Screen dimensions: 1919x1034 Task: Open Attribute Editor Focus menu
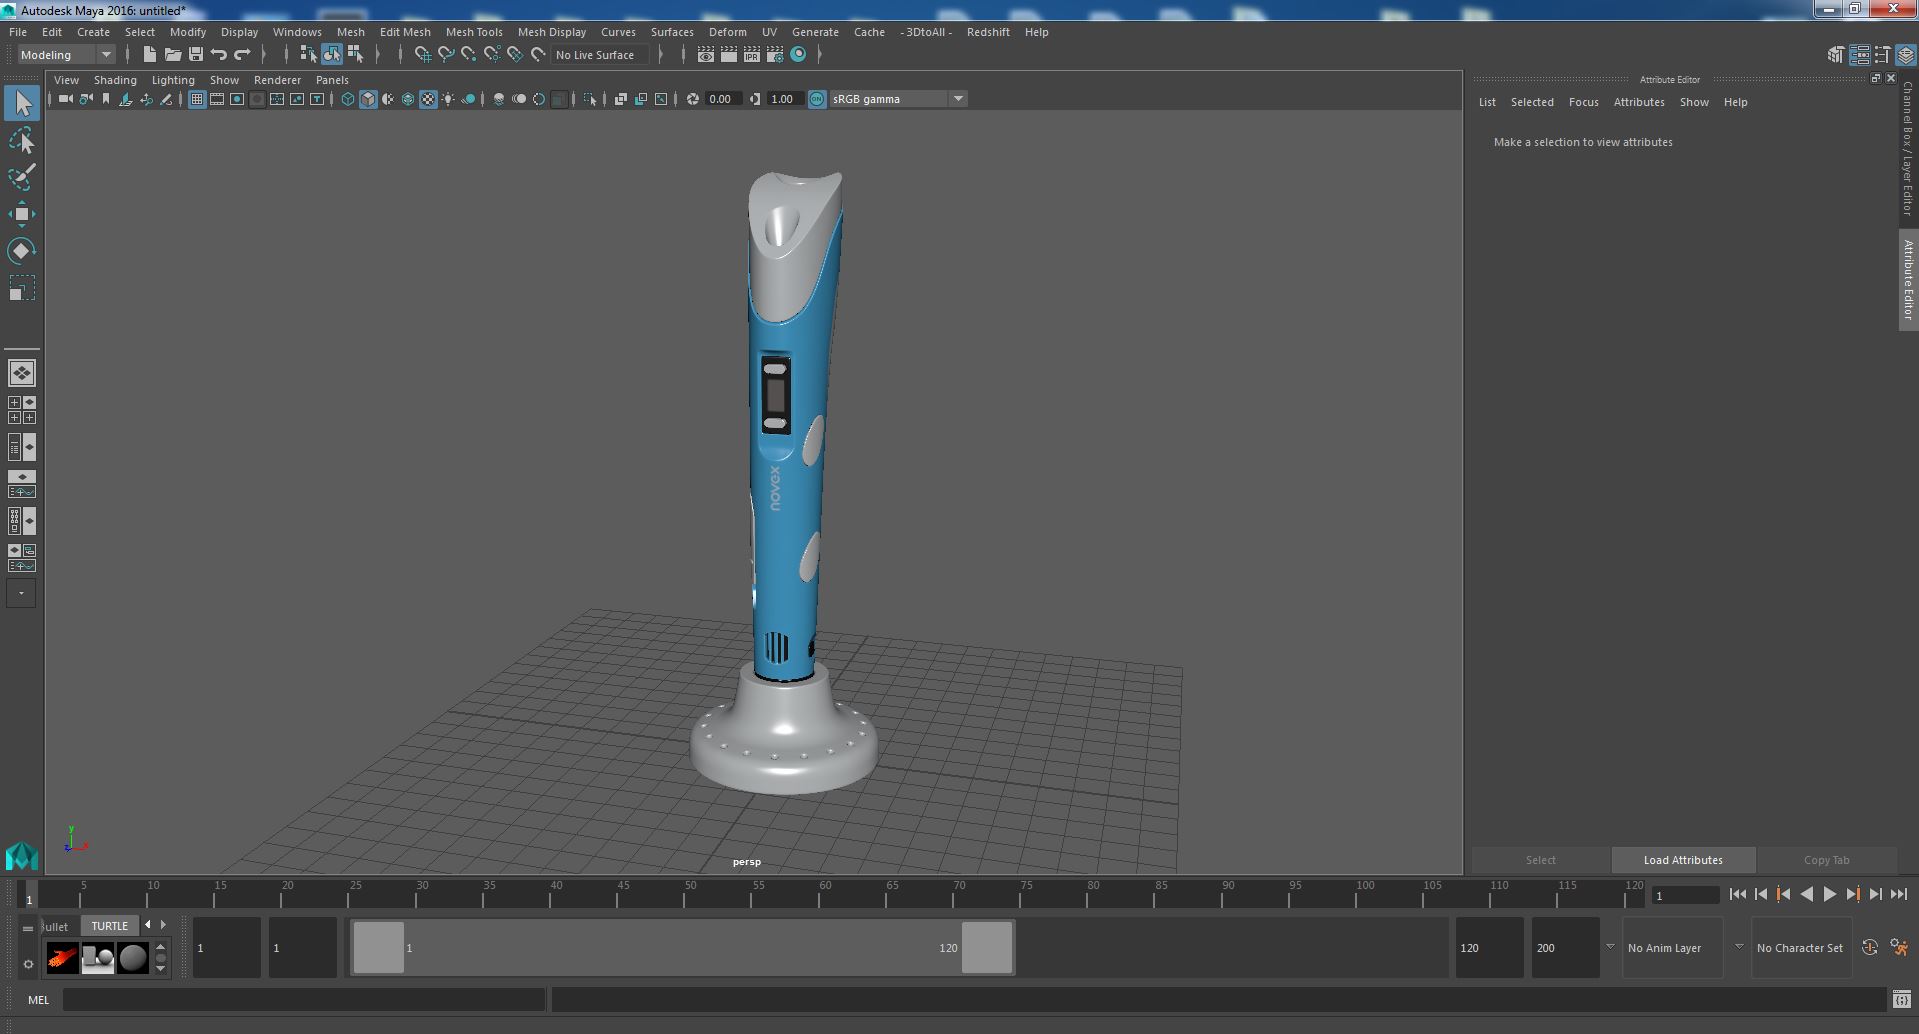click(x=1583, y=102)
